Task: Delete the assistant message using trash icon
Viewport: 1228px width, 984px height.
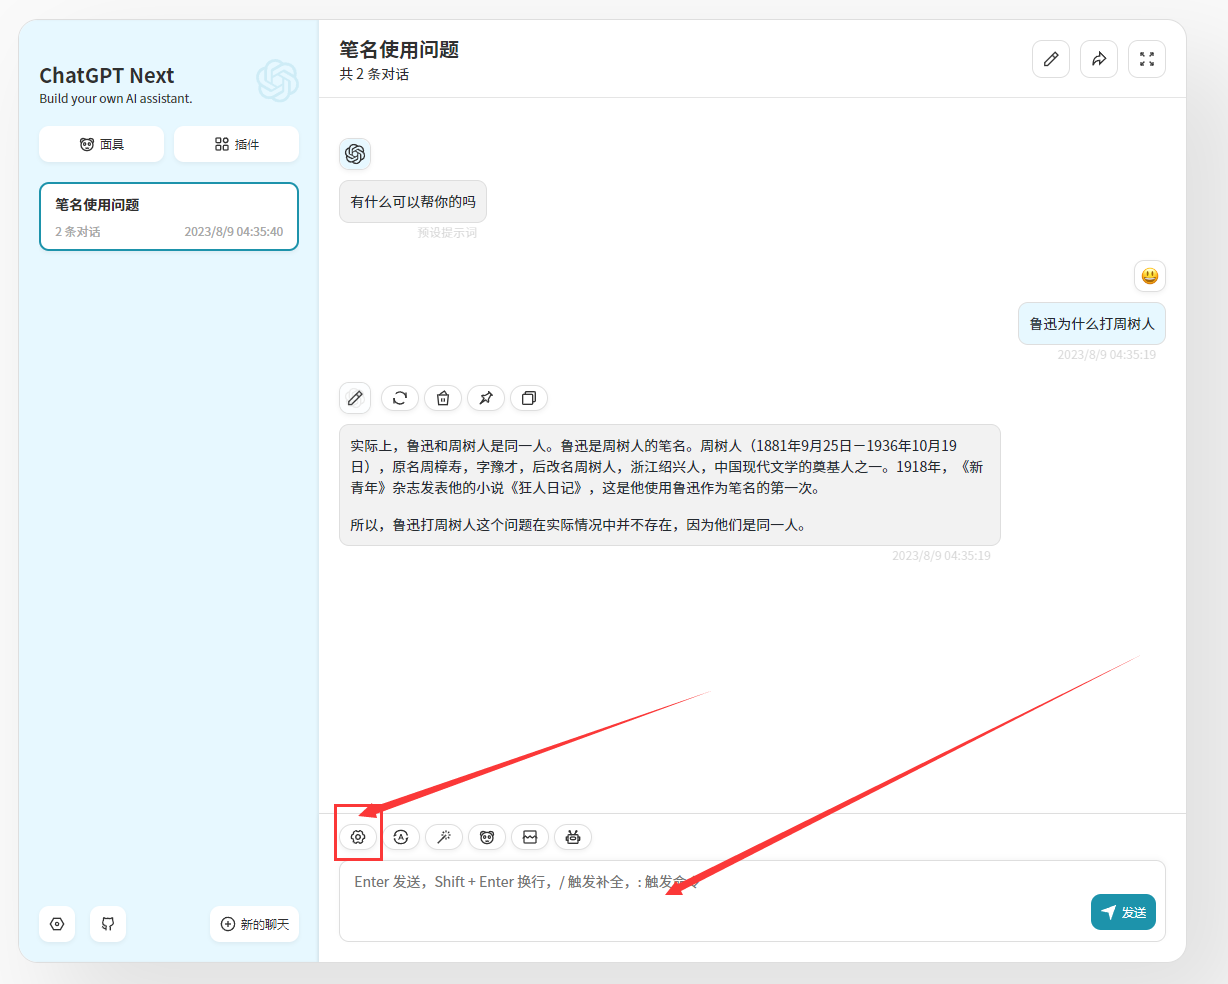Action: point(443,398)
